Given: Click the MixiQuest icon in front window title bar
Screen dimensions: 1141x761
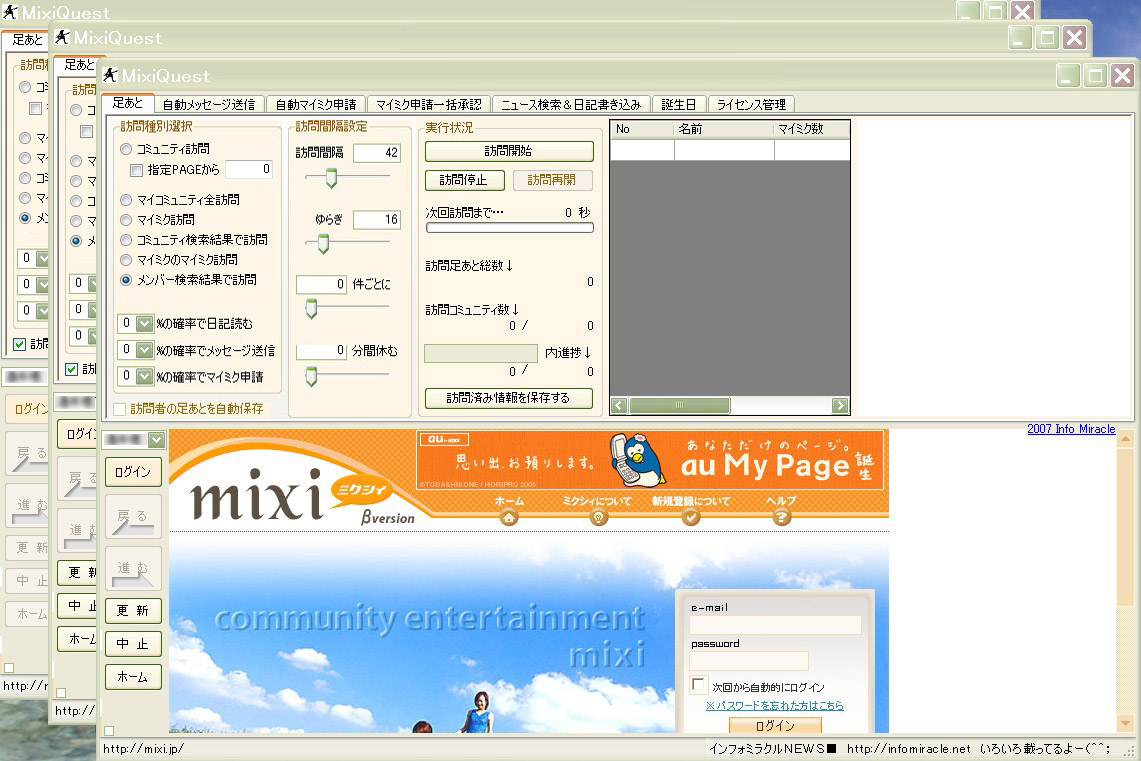Looking at the screenshot, I should 110,75.
